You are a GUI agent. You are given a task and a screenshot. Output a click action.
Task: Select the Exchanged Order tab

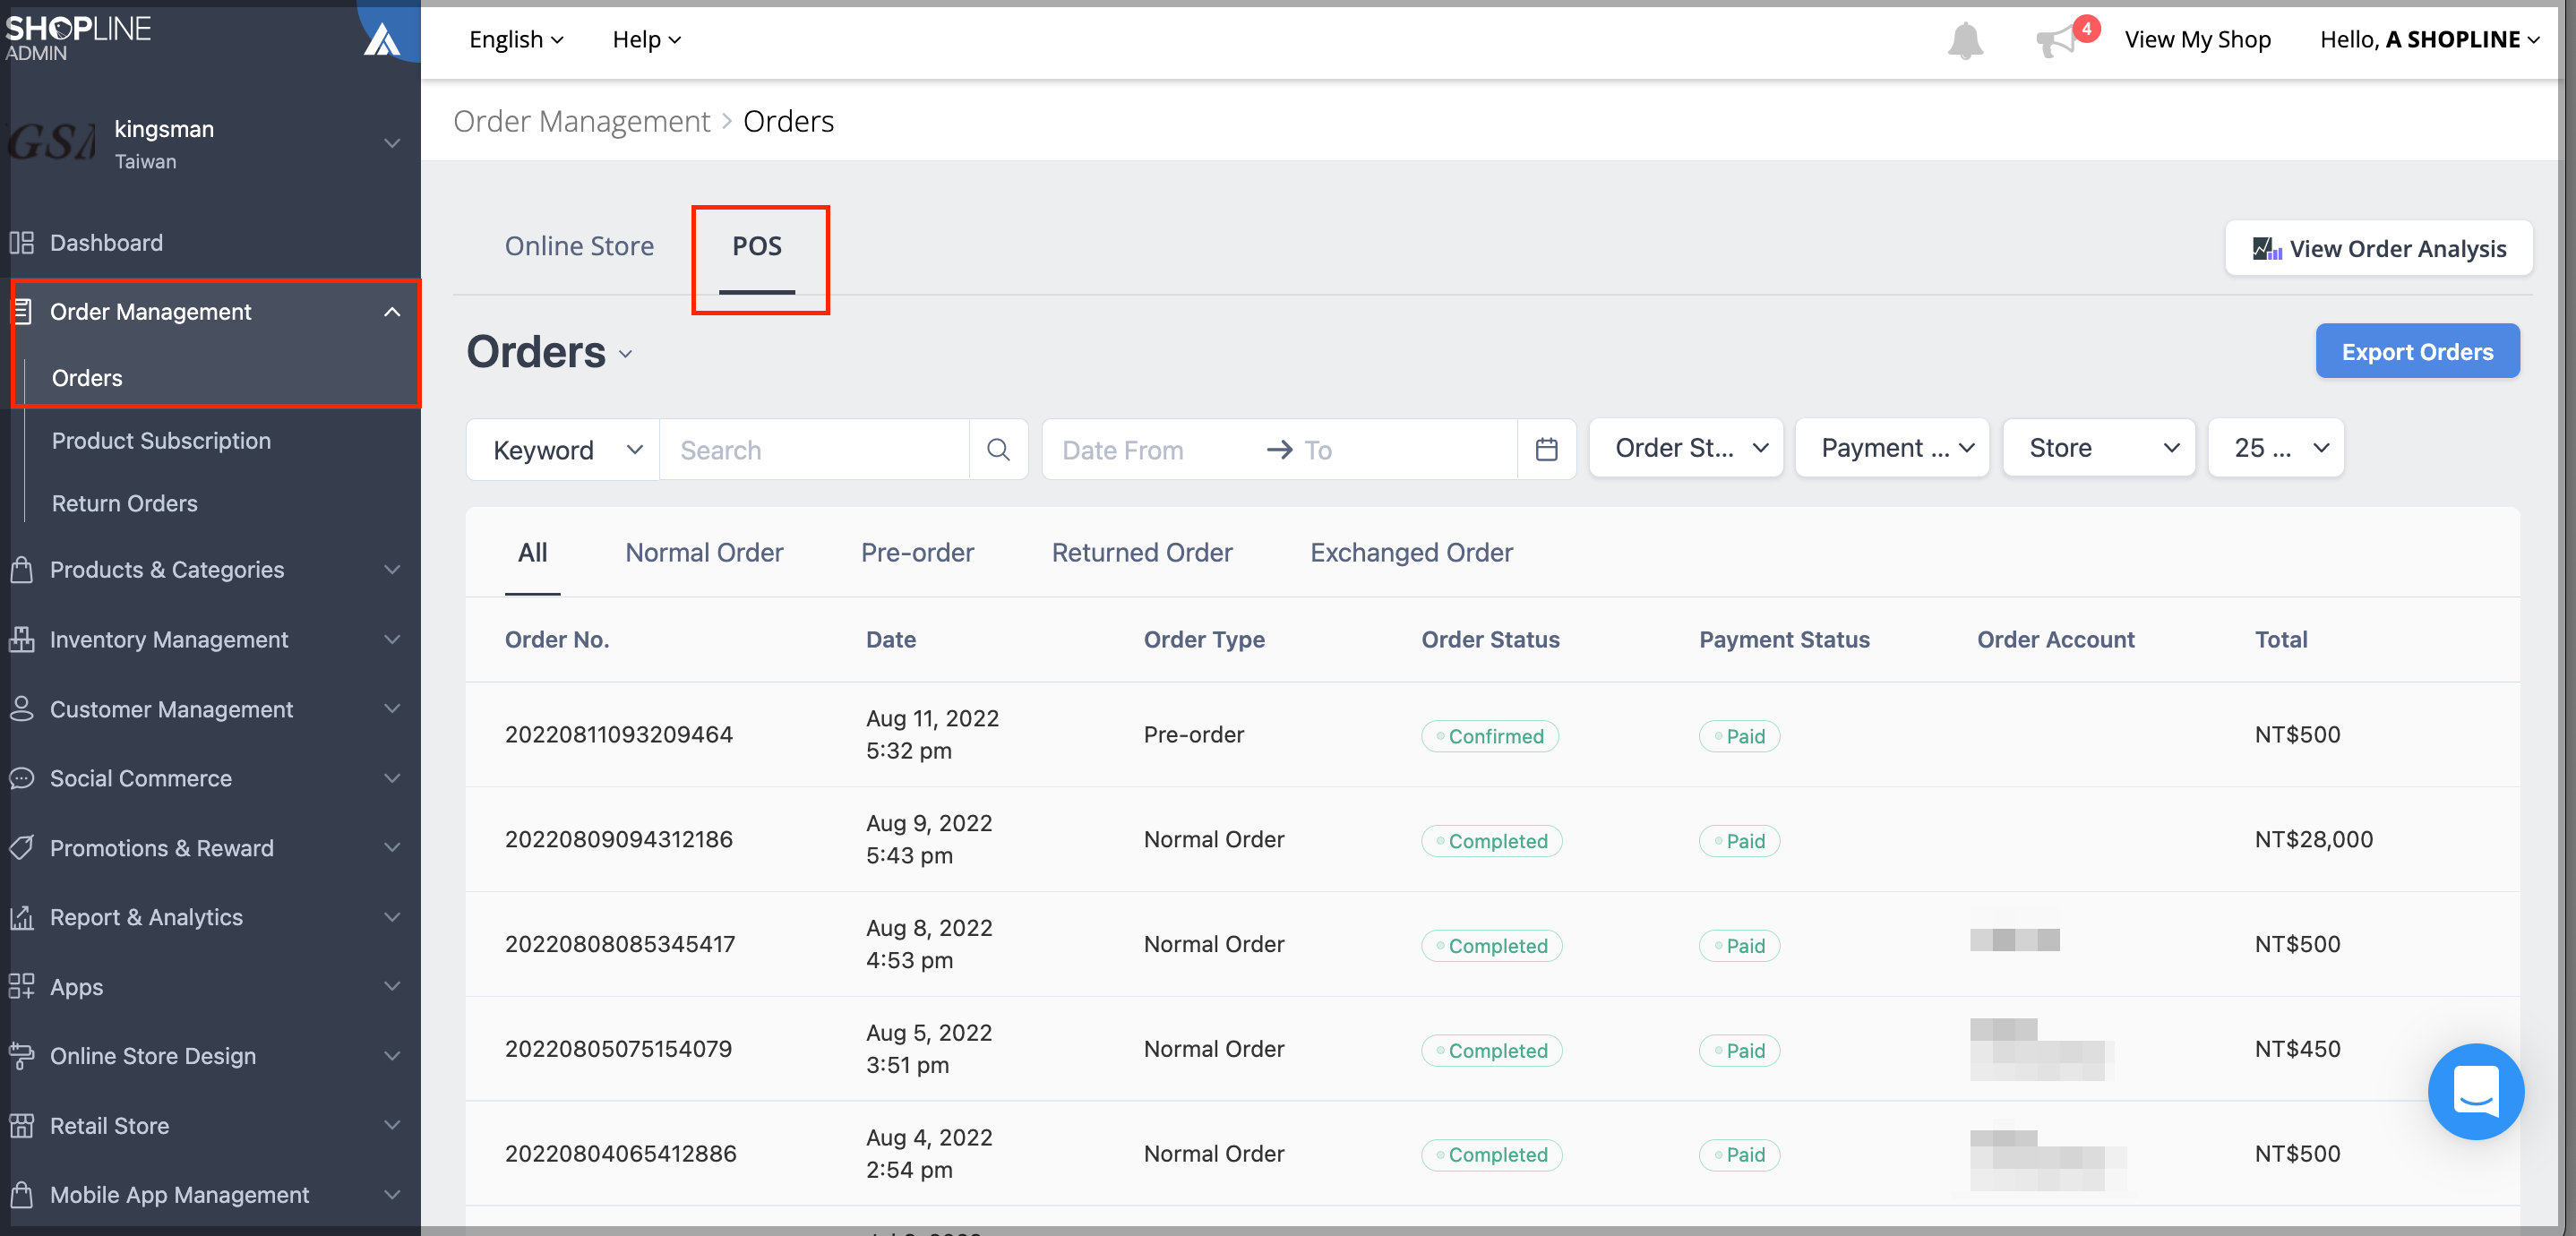[x=1411, y=553]
